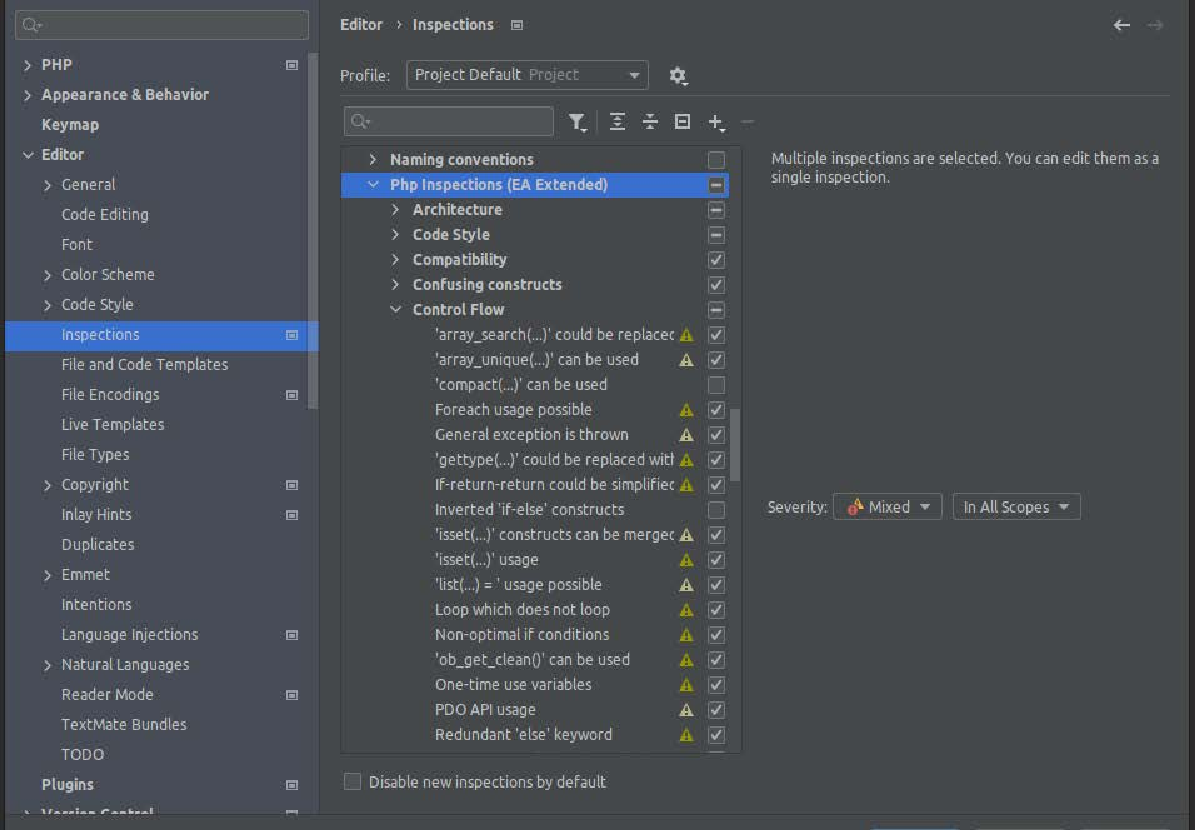Open the TextMate Bundles settings page

pyautogui.click(x=124, y=724)
